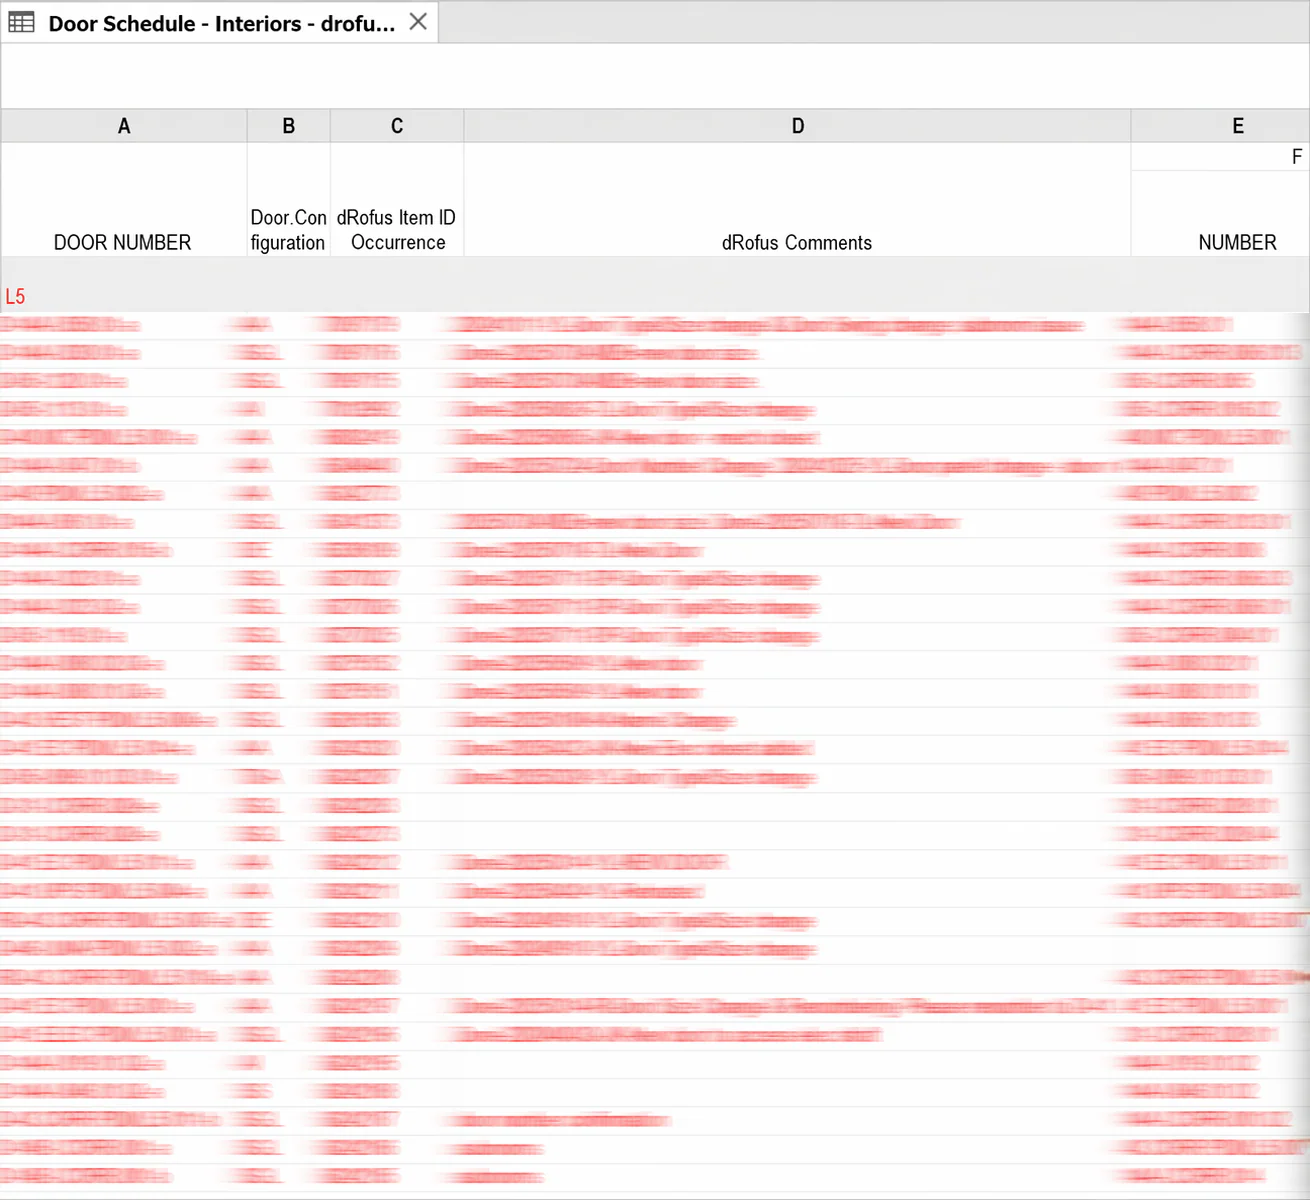Select column D header
This screenshot has width=1310, height=1200.
pyautogui.click(x=797, y=125)
